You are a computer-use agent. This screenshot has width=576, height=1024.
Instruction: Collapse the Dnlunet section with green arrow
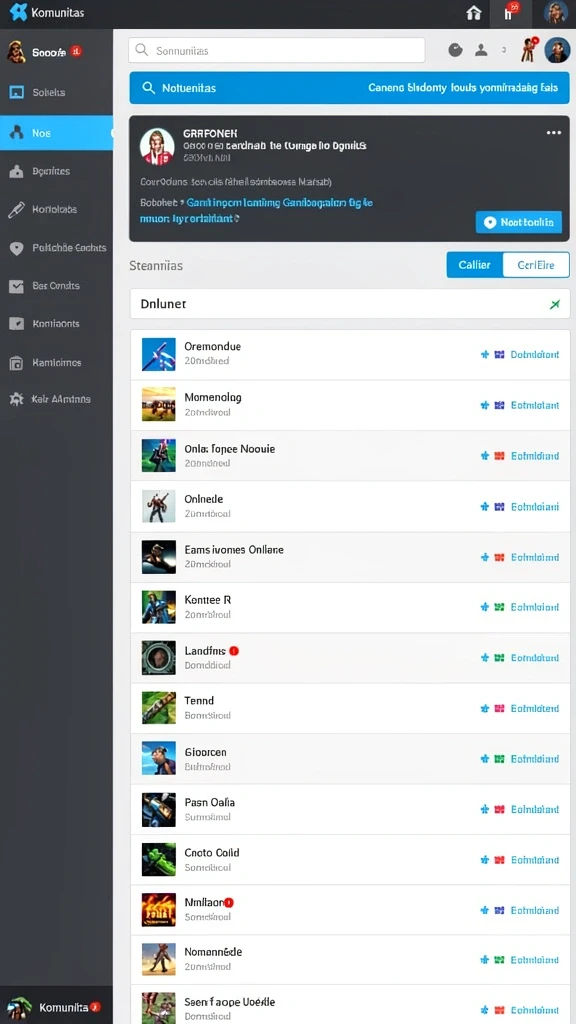point(555,304)
